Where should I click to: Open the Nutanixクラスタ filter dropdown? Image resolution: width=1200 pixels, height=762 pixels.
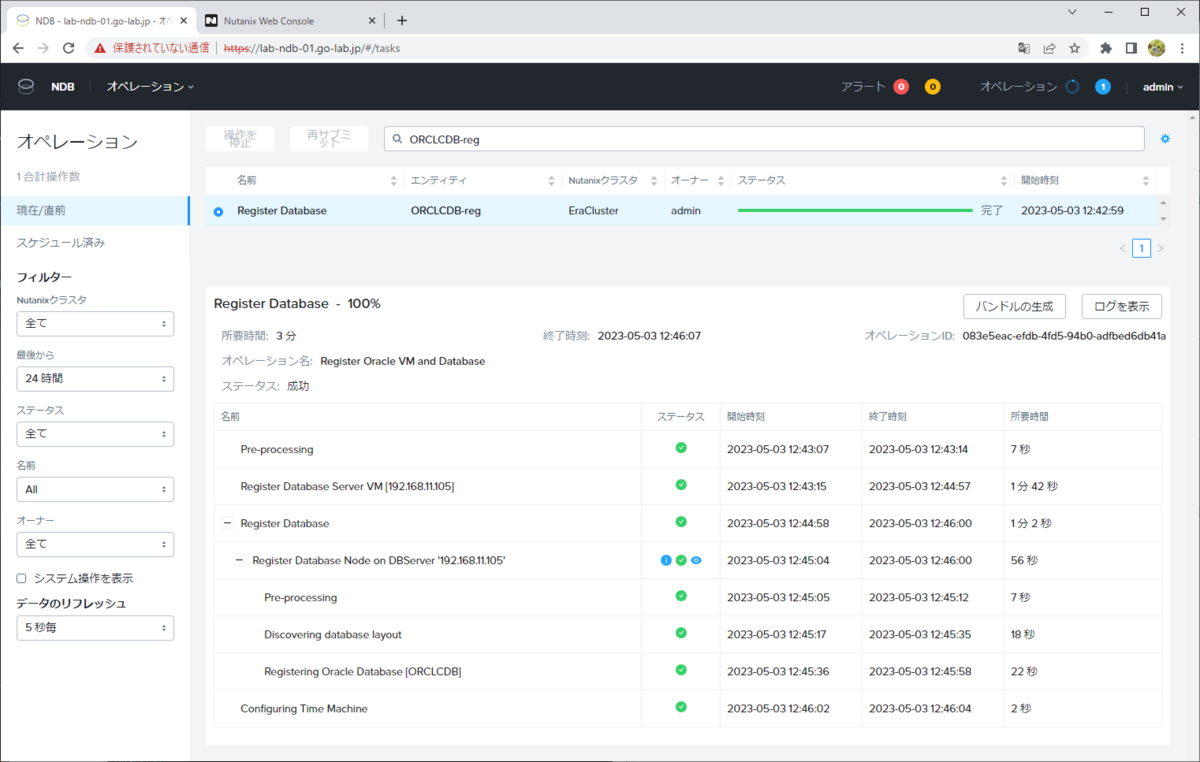coord(95,324)
